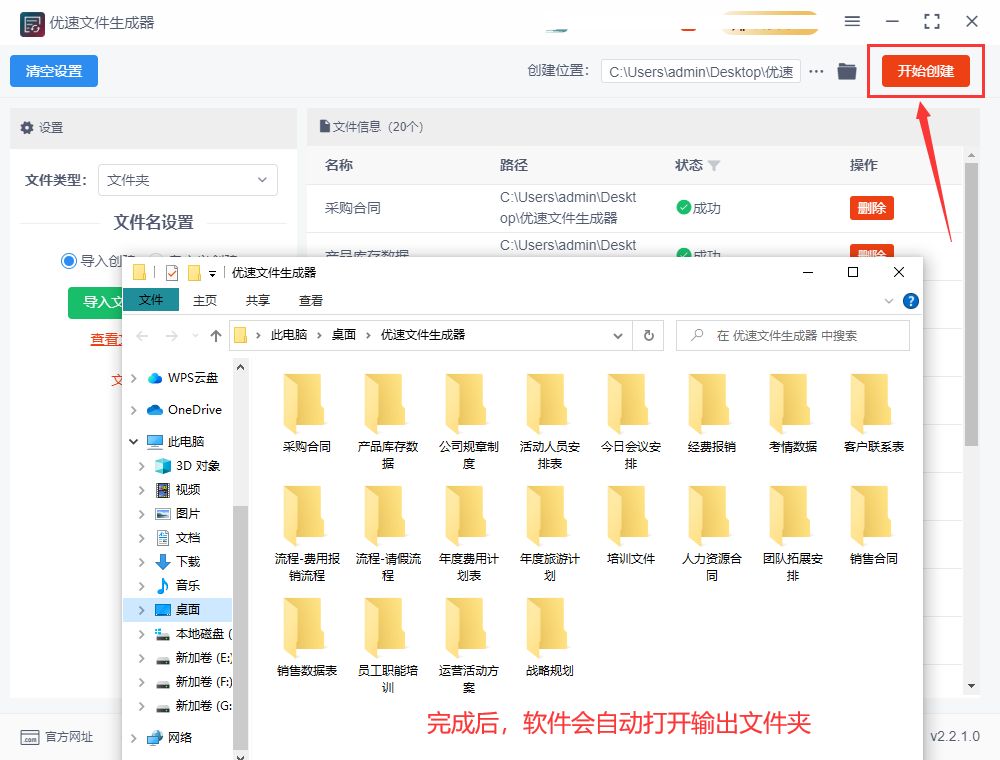Image resolution: width=1000 pixels, height=760 pixels.
Task: Click the 此电脑 breadcrumb in address bar
Action: pyautogui.click(x=289, y=335)
